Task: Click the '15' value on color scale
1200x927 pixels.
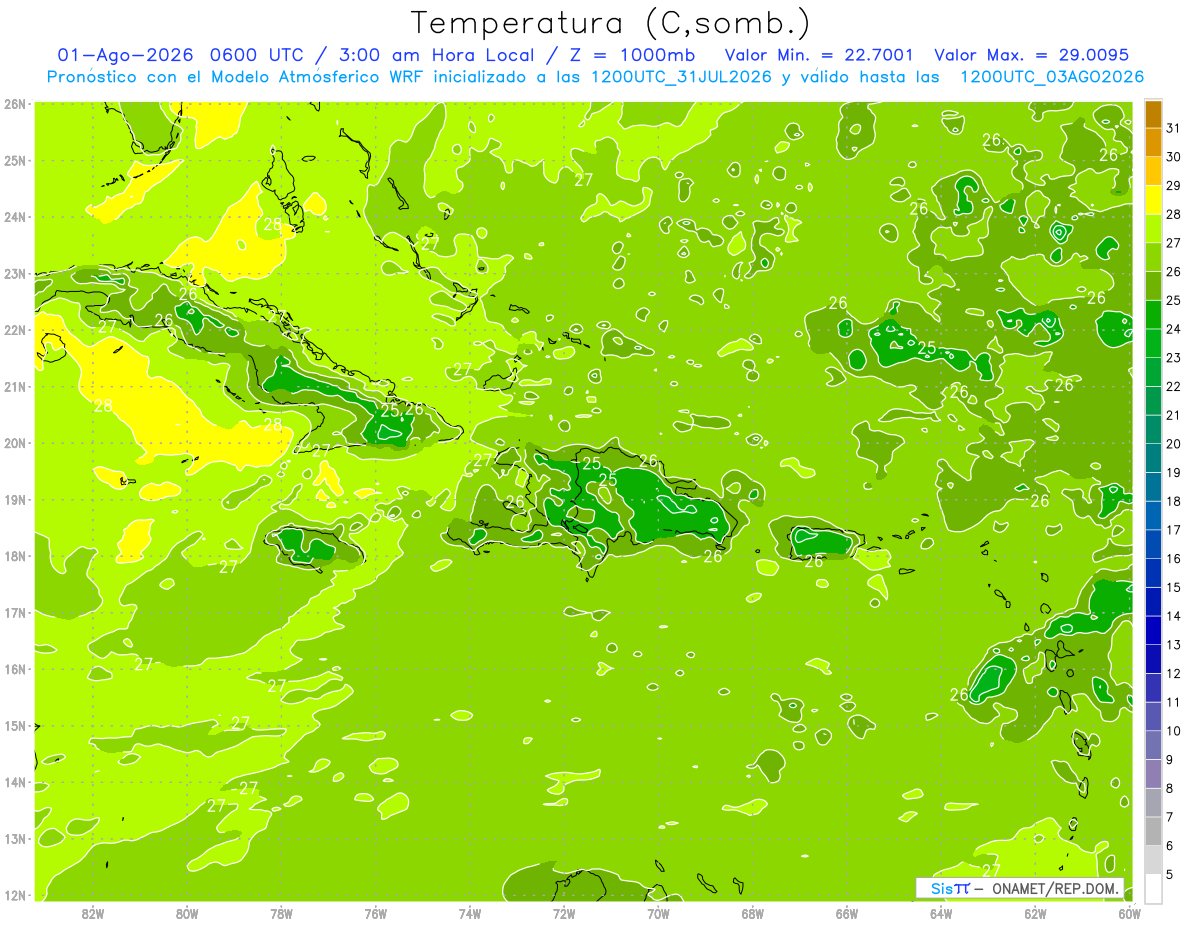Action: point(1174,587)
